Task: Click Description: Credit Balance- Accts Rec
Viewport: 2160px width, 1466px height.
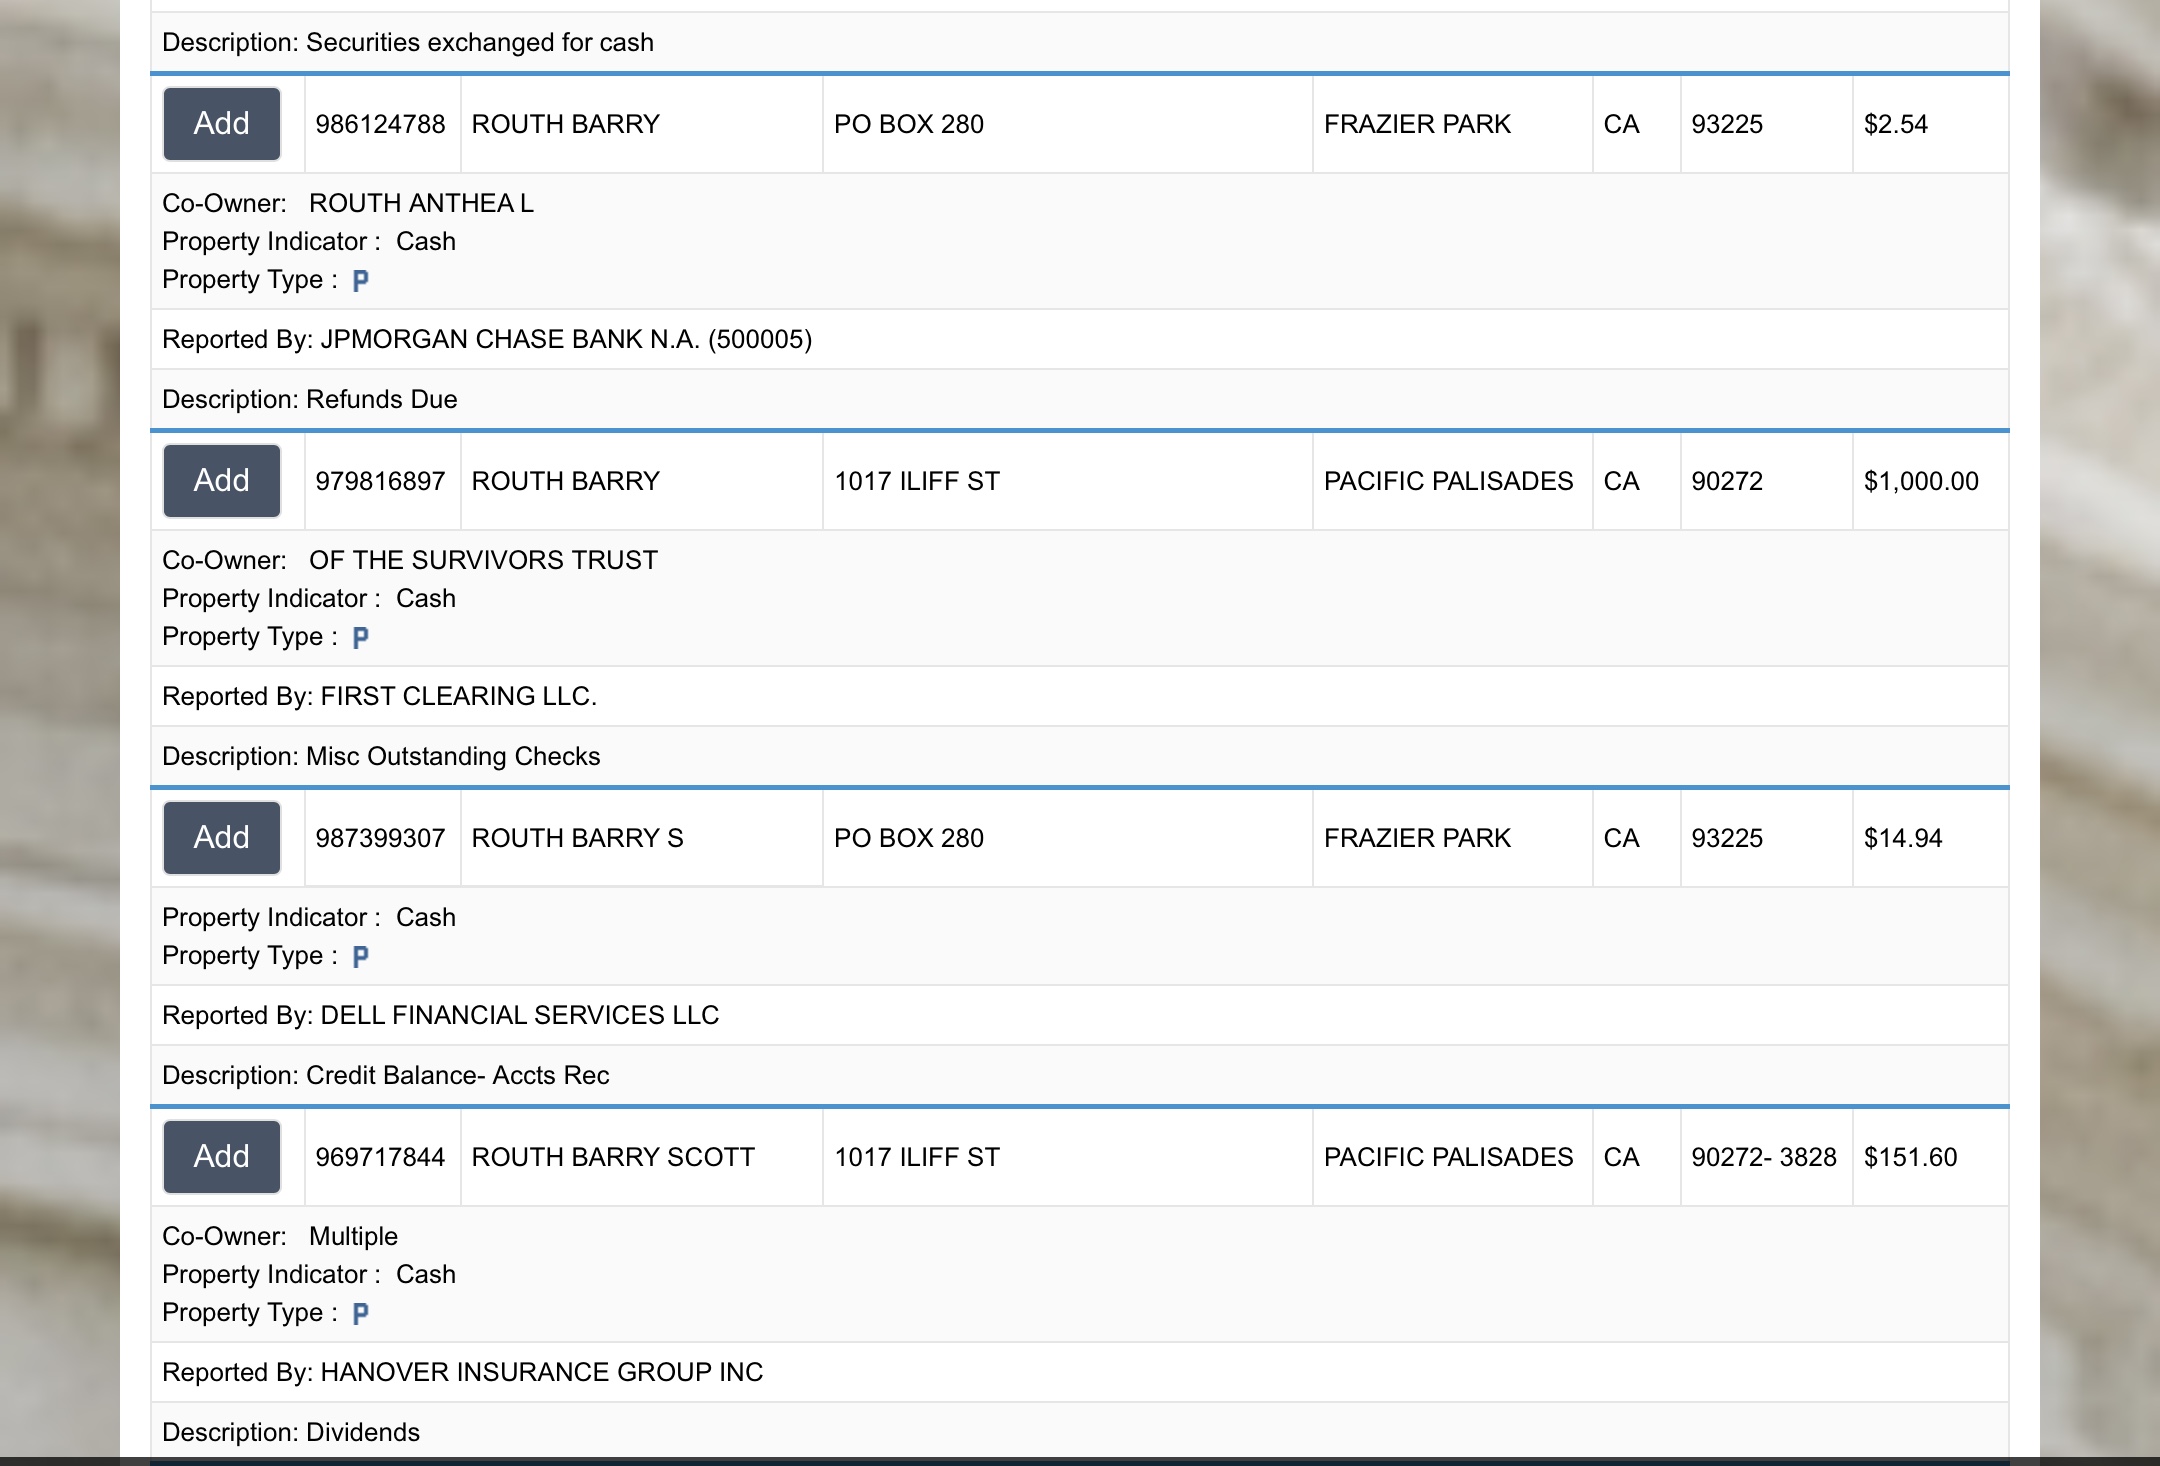Action: (385, 1075)
